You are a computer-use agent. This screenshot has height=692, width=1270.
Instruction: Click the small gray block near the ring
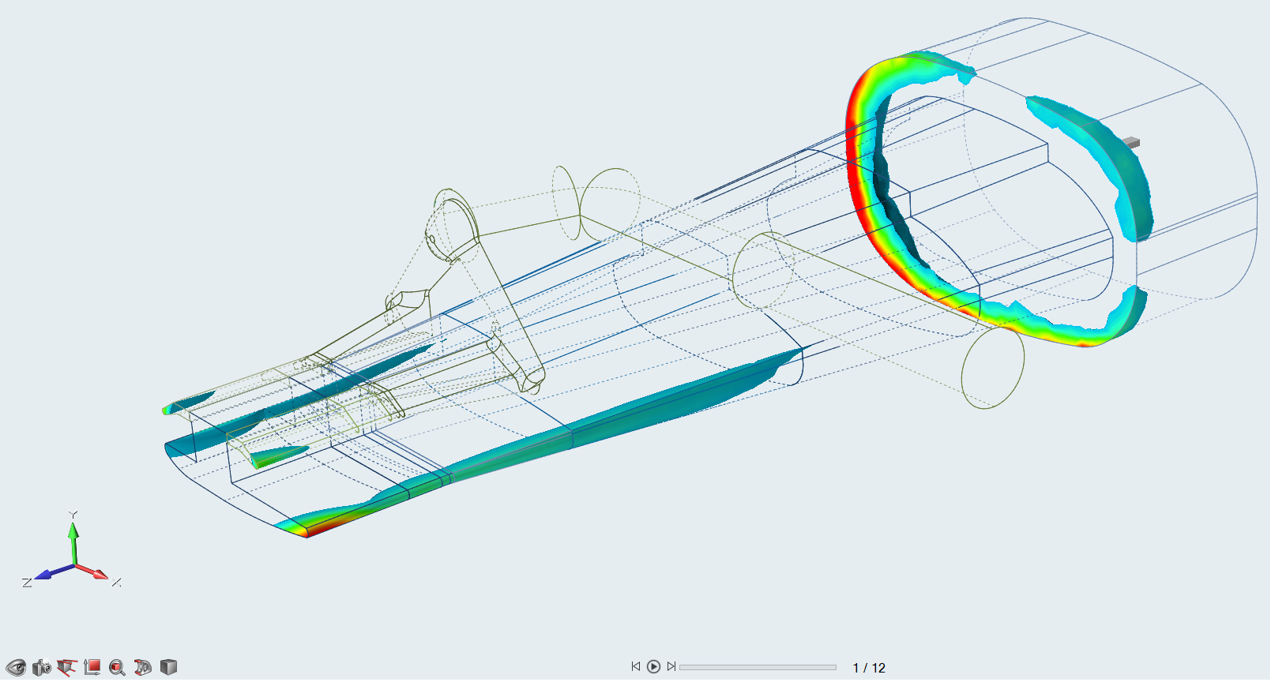(x=1131, y=142)
